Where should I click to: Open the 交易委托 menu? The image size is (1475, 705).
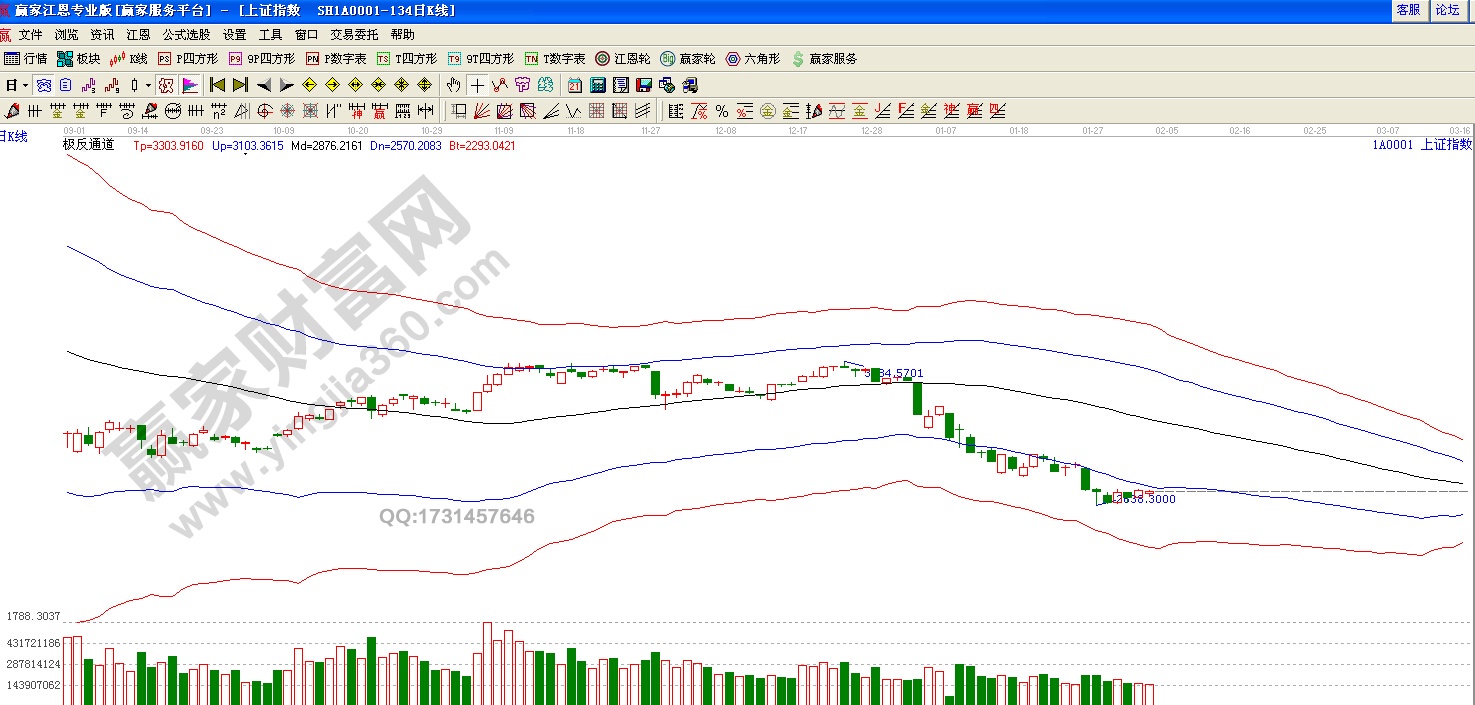point(354,34)
